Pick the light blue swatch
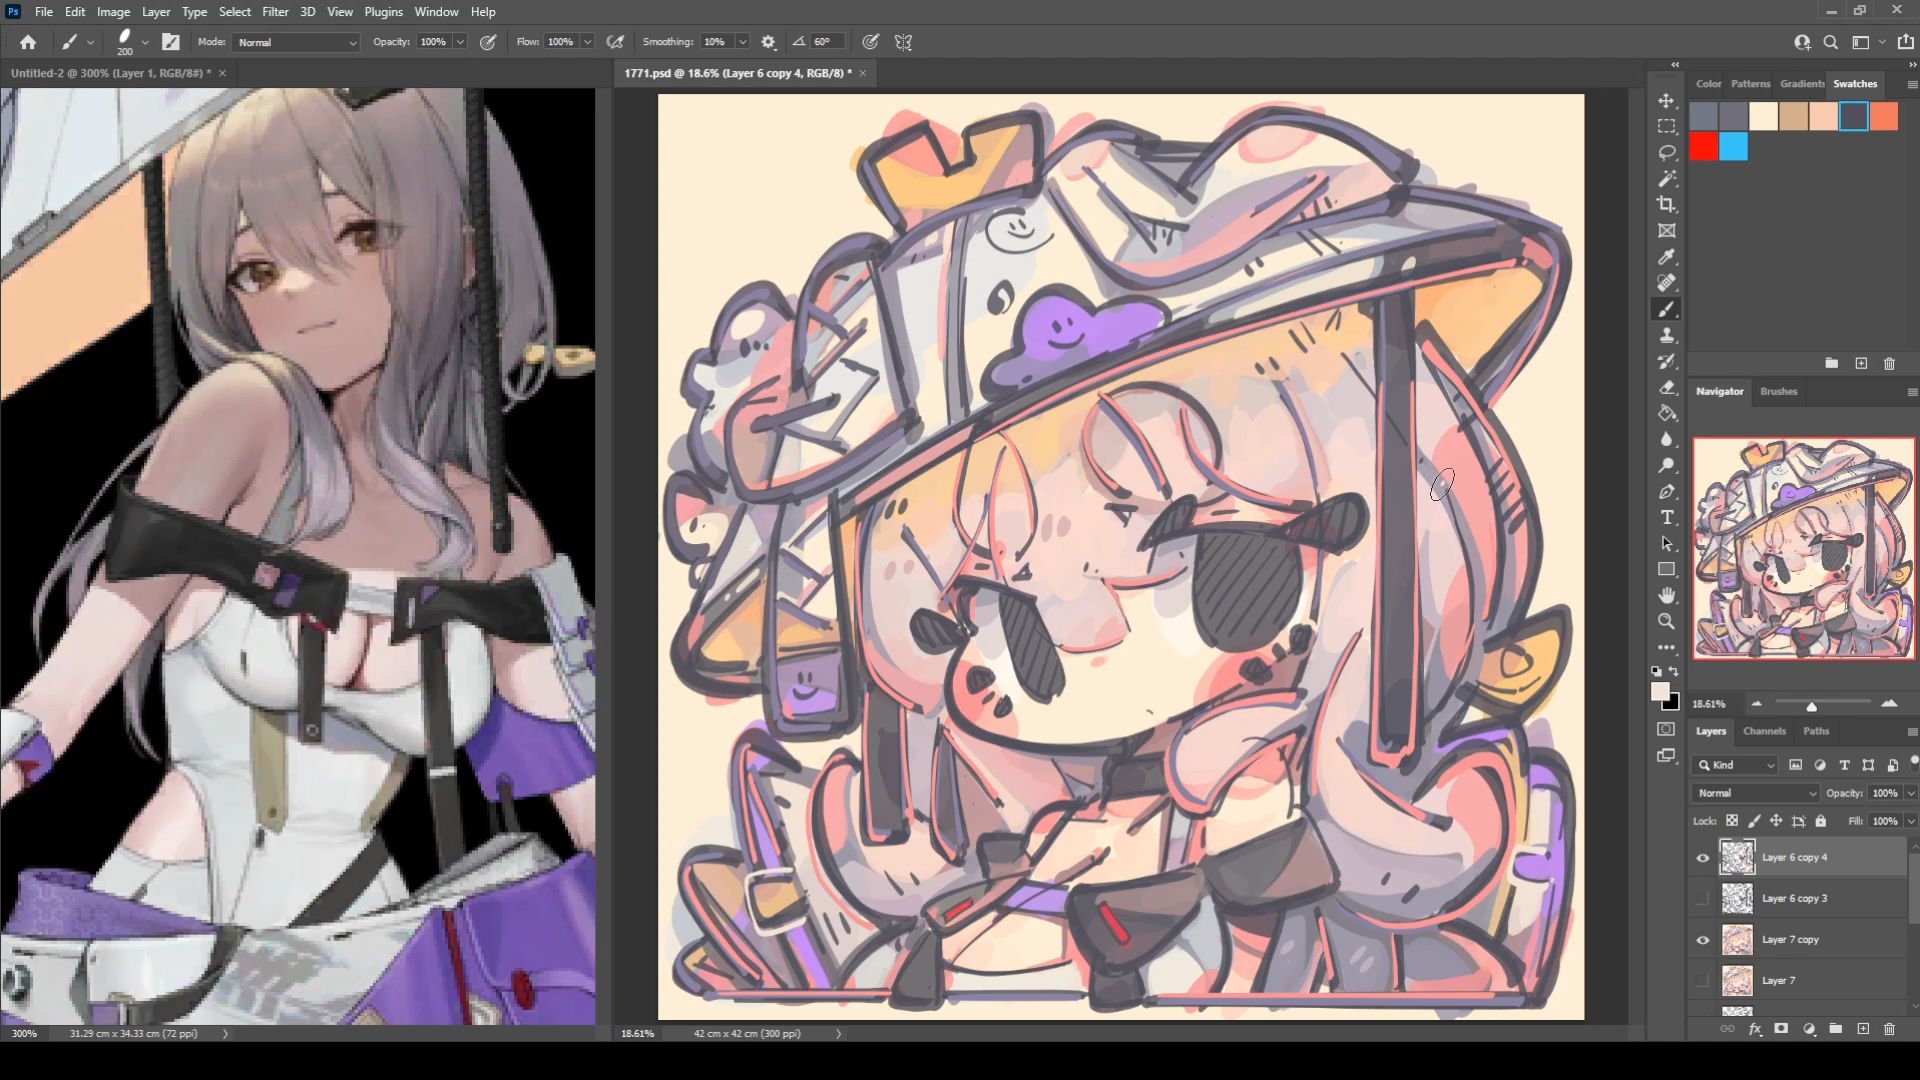This screenshot has width=1920, height=1080. (x=1734, y=147)
